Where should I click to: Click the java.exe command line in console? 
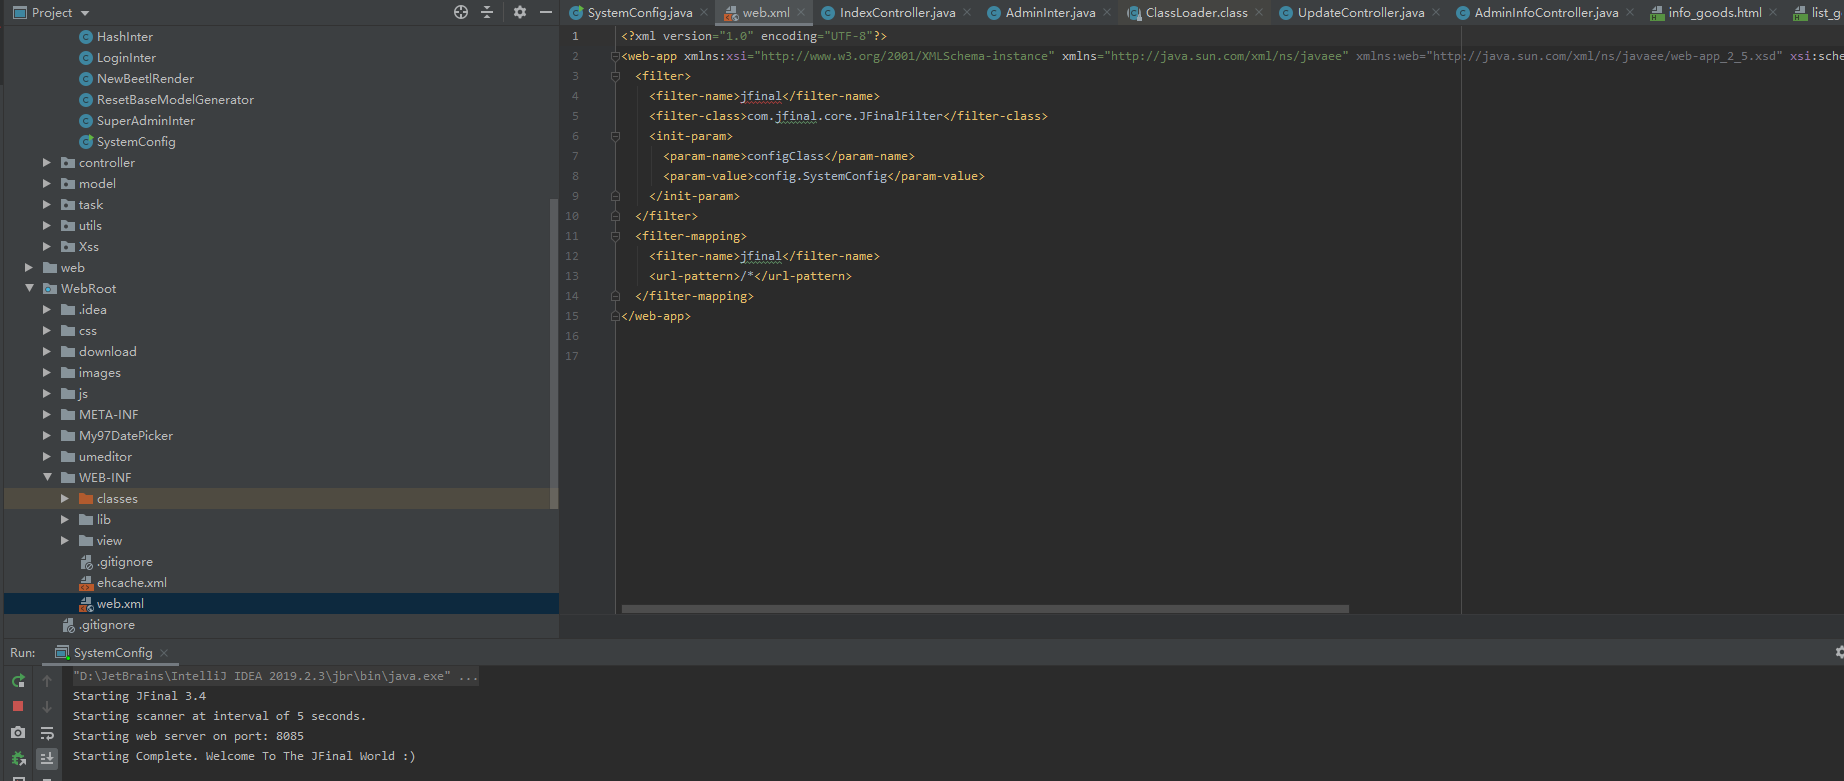[275, 676]
